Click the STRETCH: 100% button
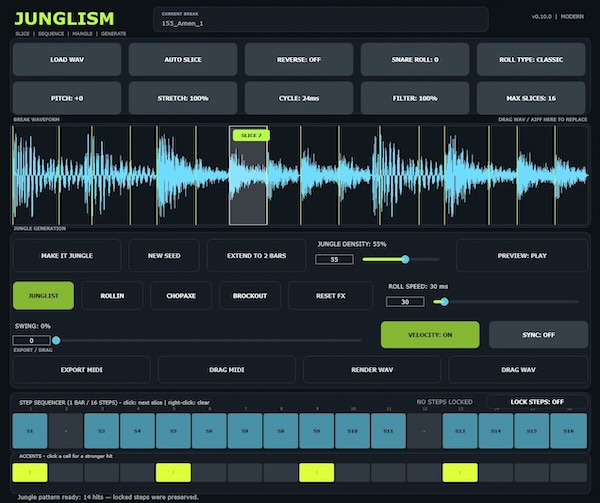 [x=183, y=98]
